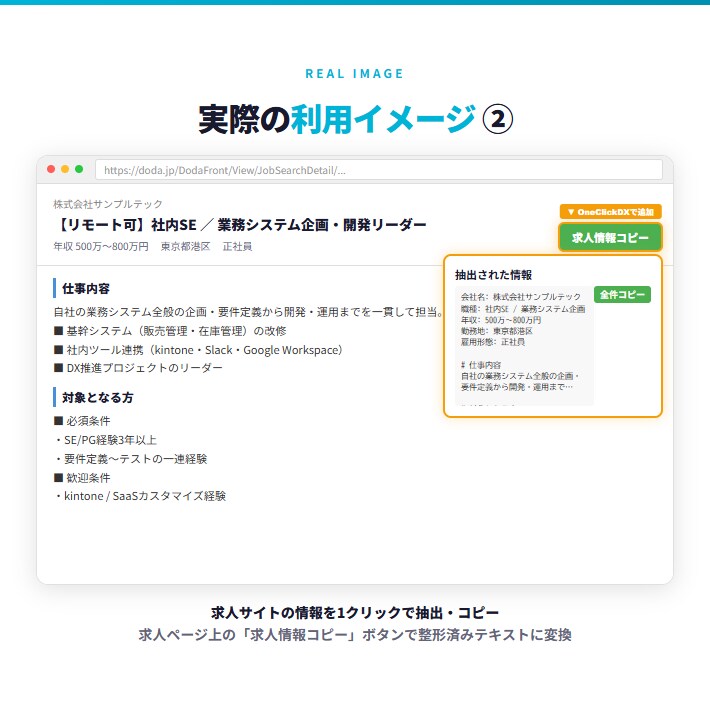This screenshot has height=710, width=710.
Task: Click the salary text 年収 500万～800万円
Action: (101, 246)
